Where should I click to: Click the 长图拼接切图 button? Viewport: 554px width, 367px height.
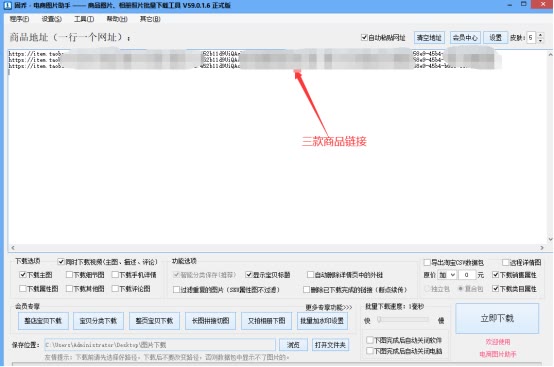pos(211,321)
